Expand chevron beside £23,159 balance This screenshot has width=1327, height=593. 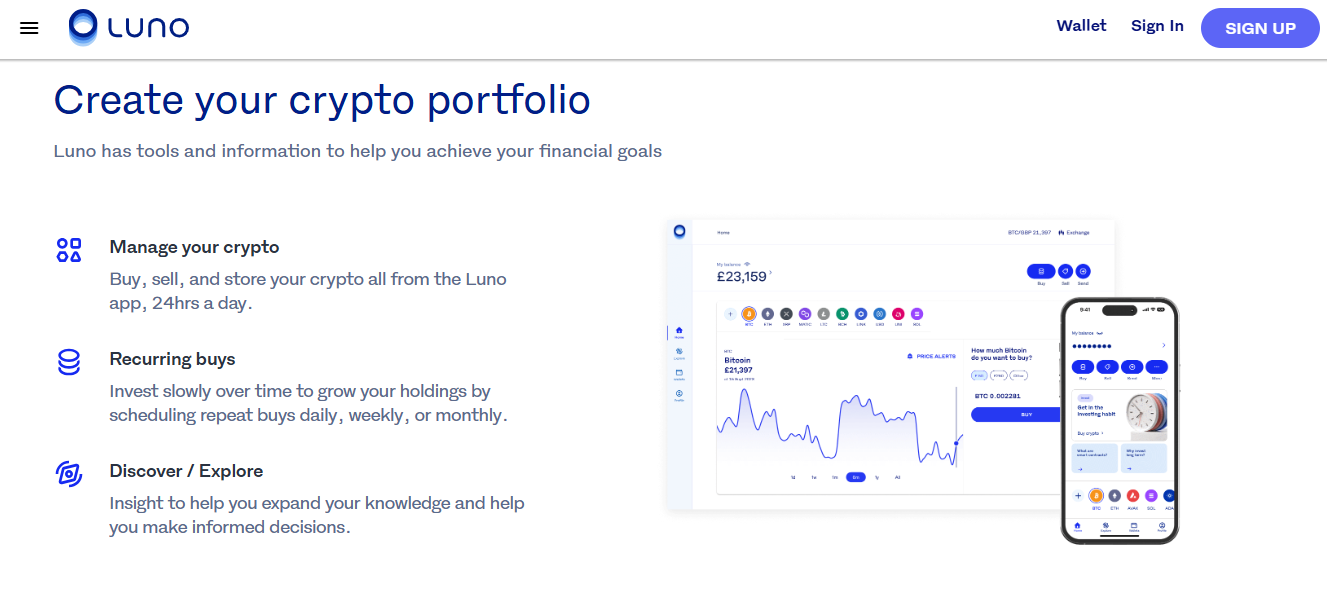771,273
